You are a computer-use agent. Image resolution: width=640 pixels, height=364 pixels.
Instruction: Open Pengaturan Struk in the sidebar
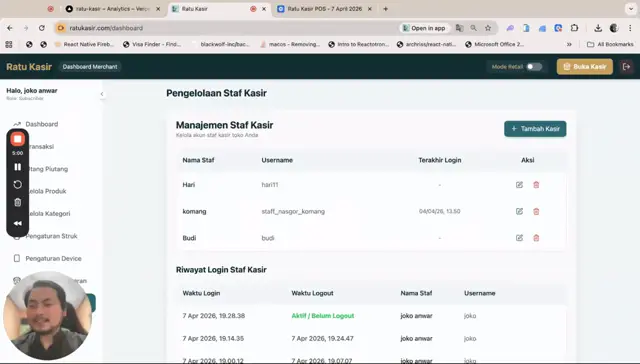coord(51,236)
